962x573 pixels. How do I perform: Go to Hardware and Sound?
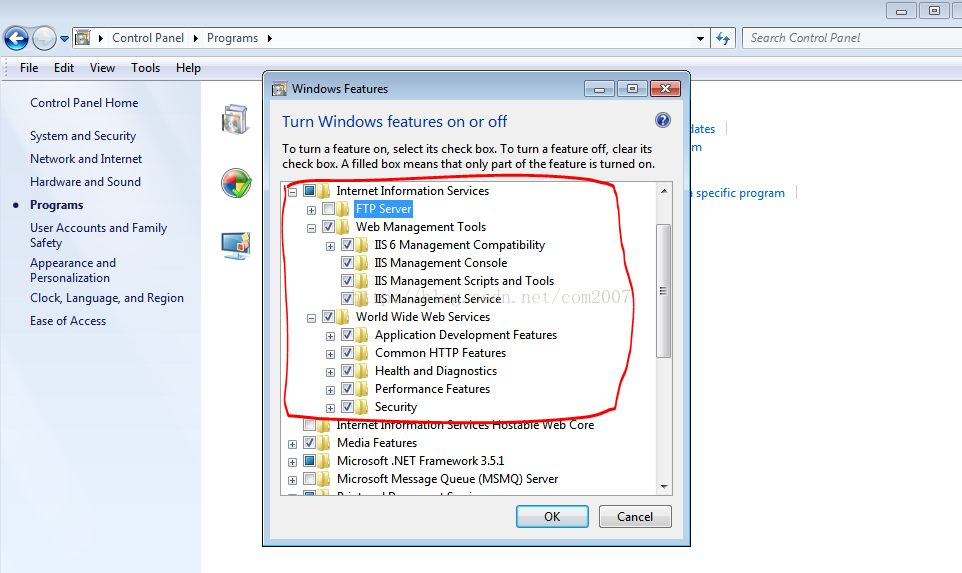coord(85,182)
